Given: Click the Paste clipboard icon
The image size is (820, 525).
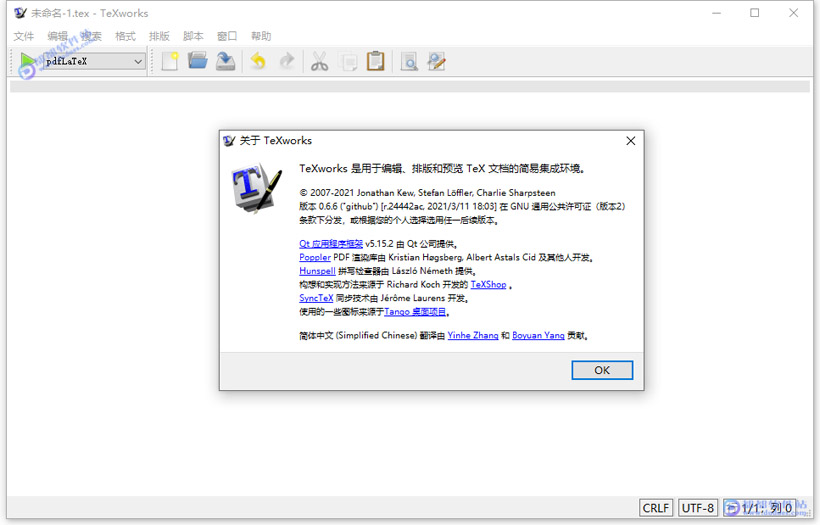Looking at the screenshot, I should (375, 61).
